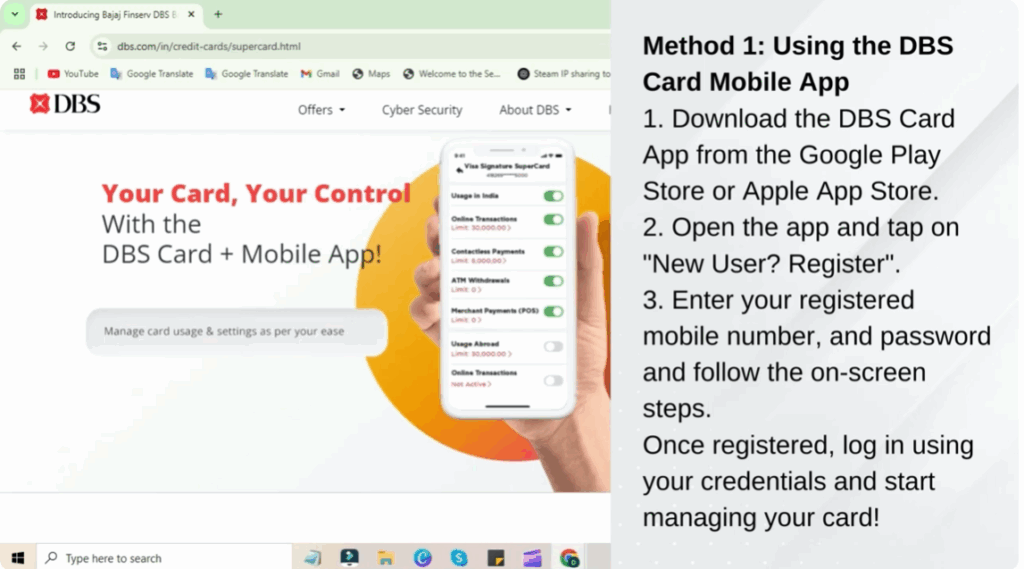Open the Gmail bookmark
The image size is (1024, 569).
click(320, 74)
